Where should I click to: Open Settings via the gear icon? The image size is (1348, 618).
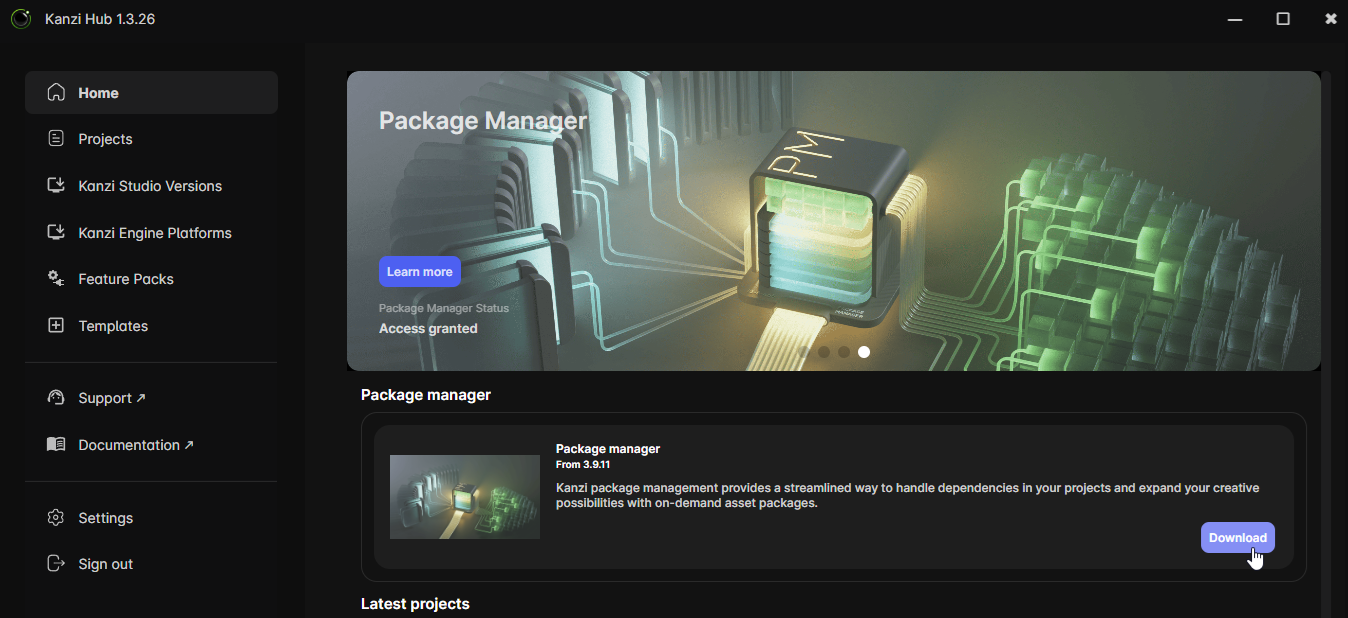[x=56, y=517]
